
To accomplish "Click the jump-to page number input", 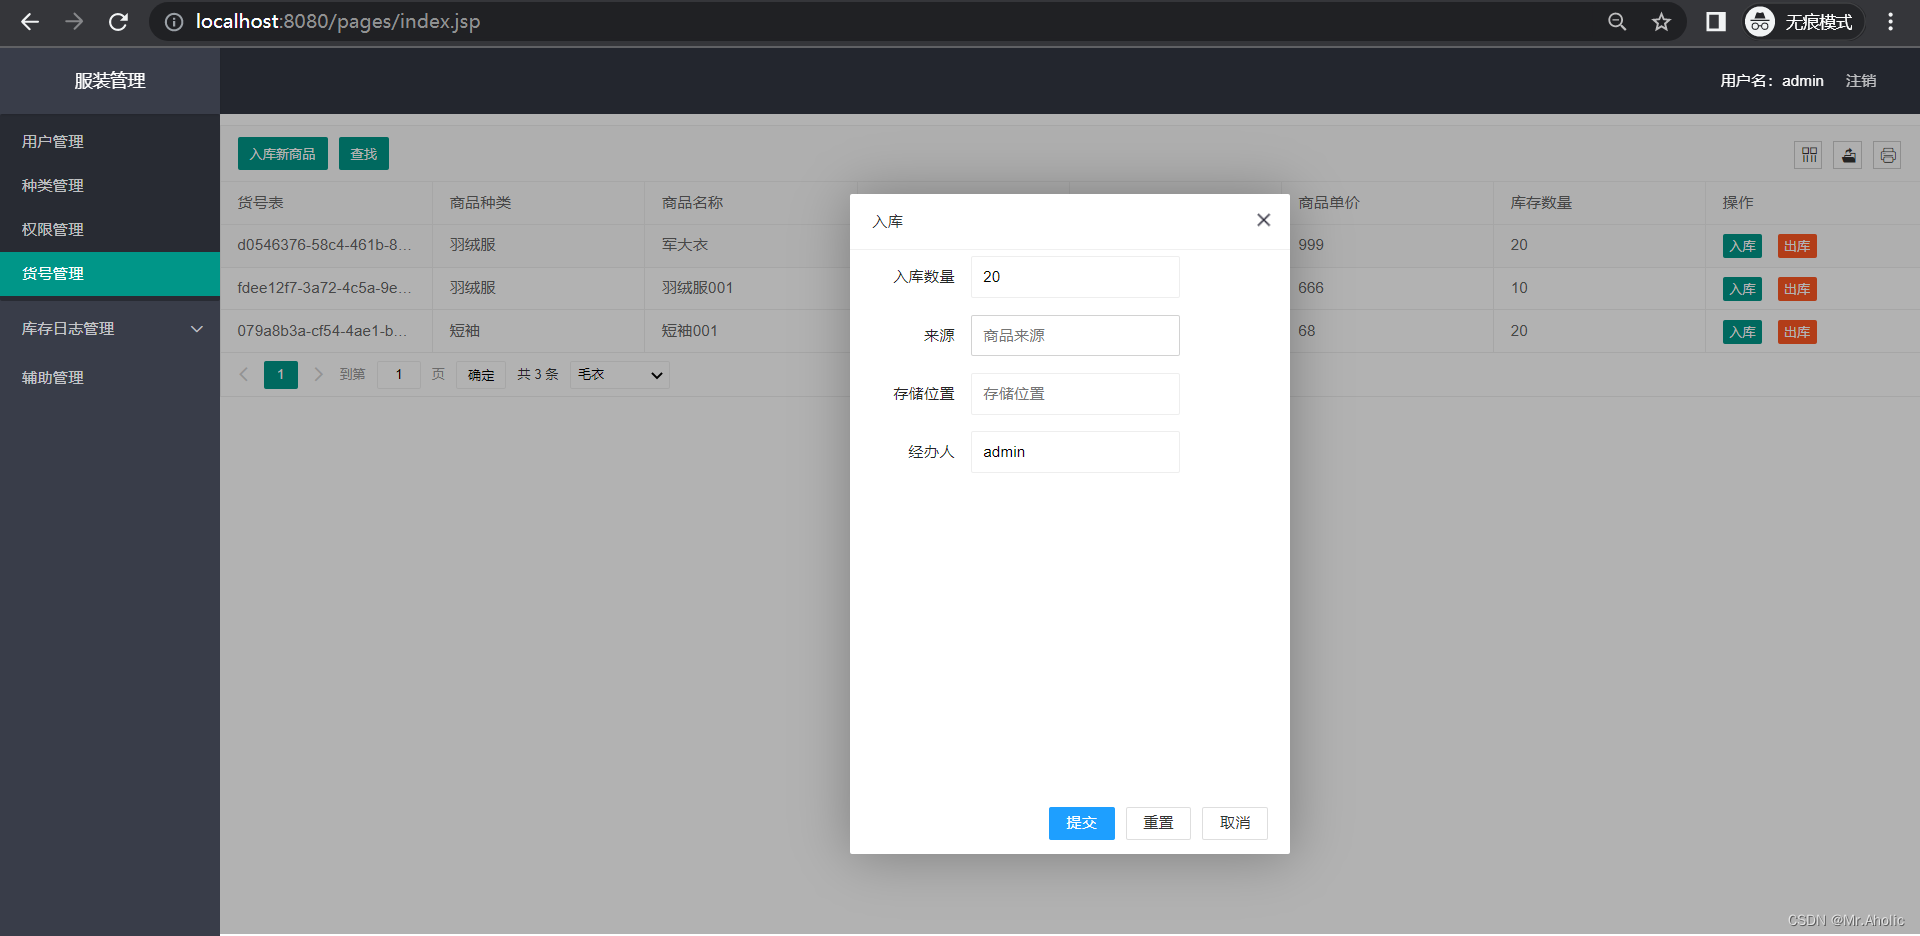I will click(x=399, y=375).
